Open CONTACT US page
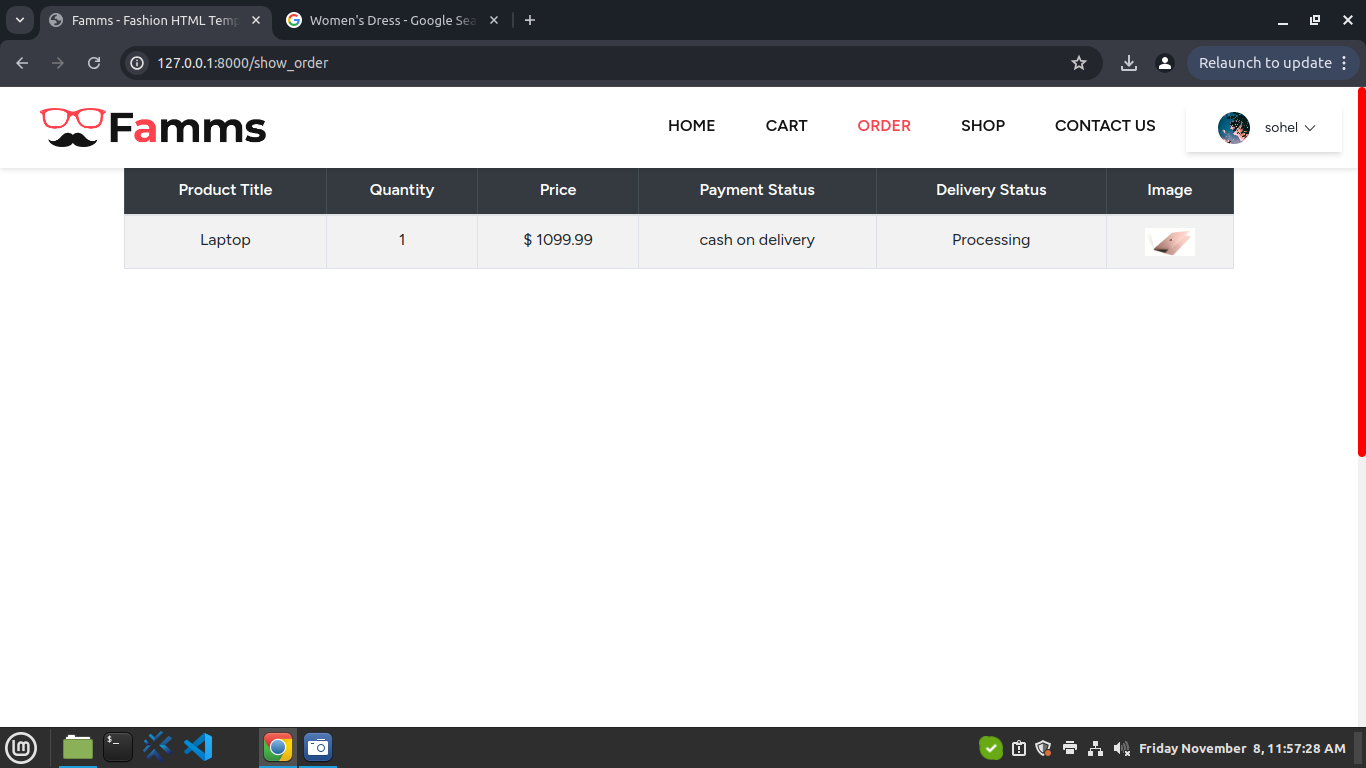 point(1105,126)
